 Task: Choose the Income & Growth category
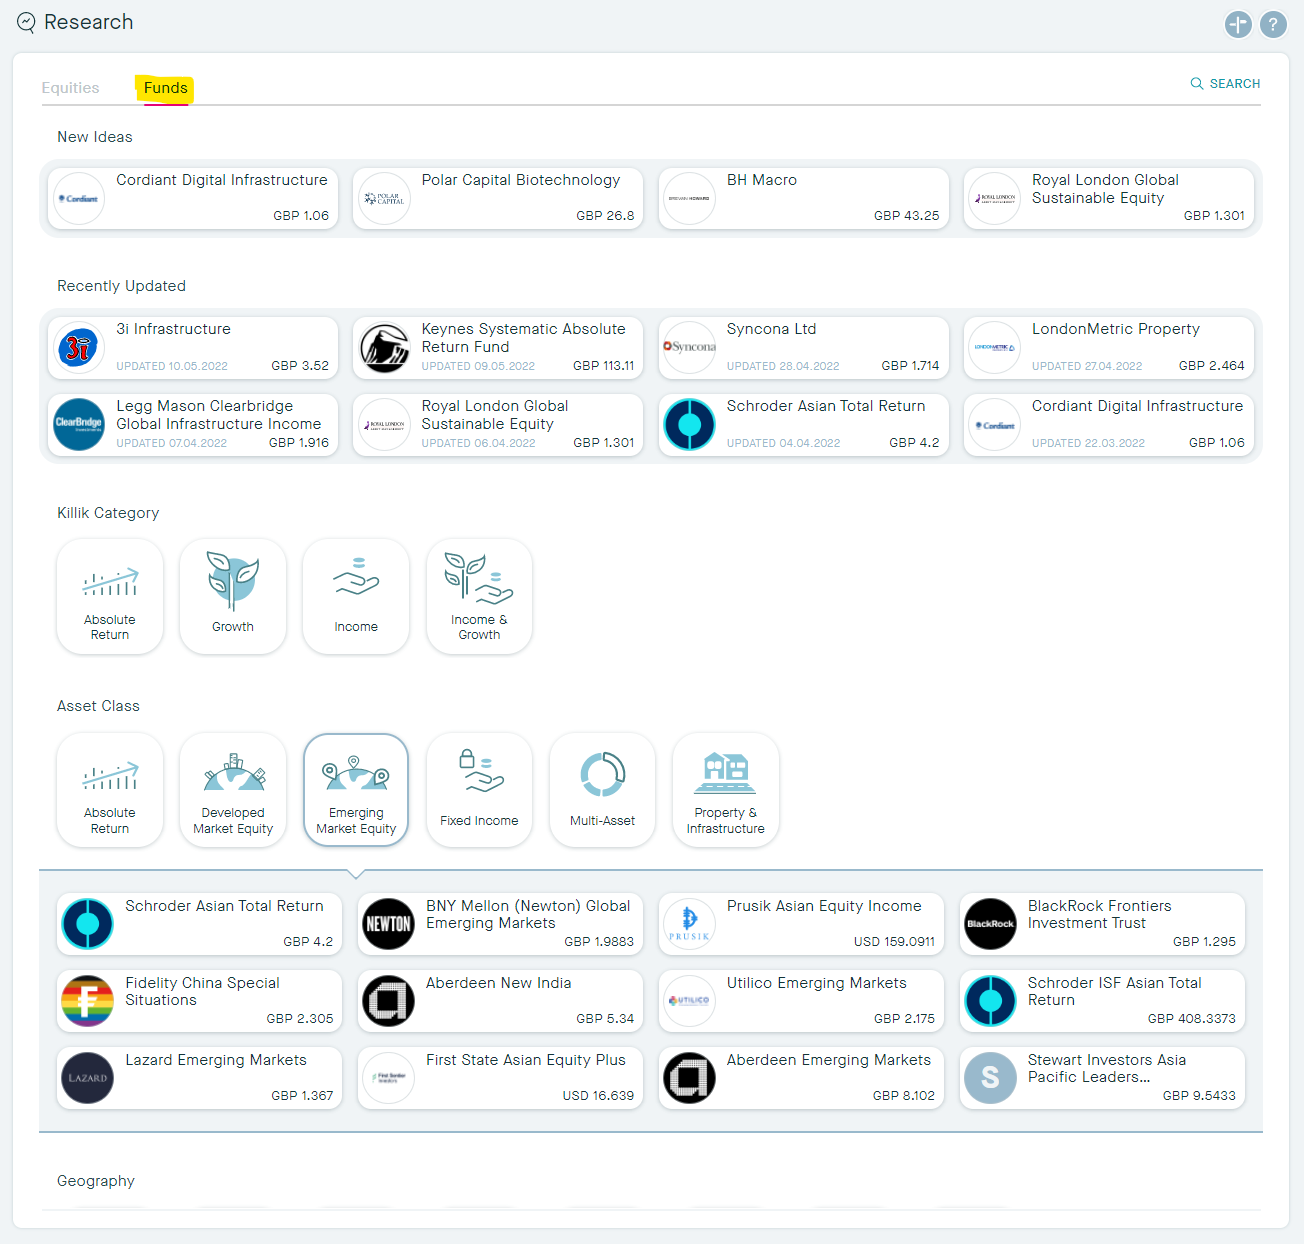click(x=479, y=597)
